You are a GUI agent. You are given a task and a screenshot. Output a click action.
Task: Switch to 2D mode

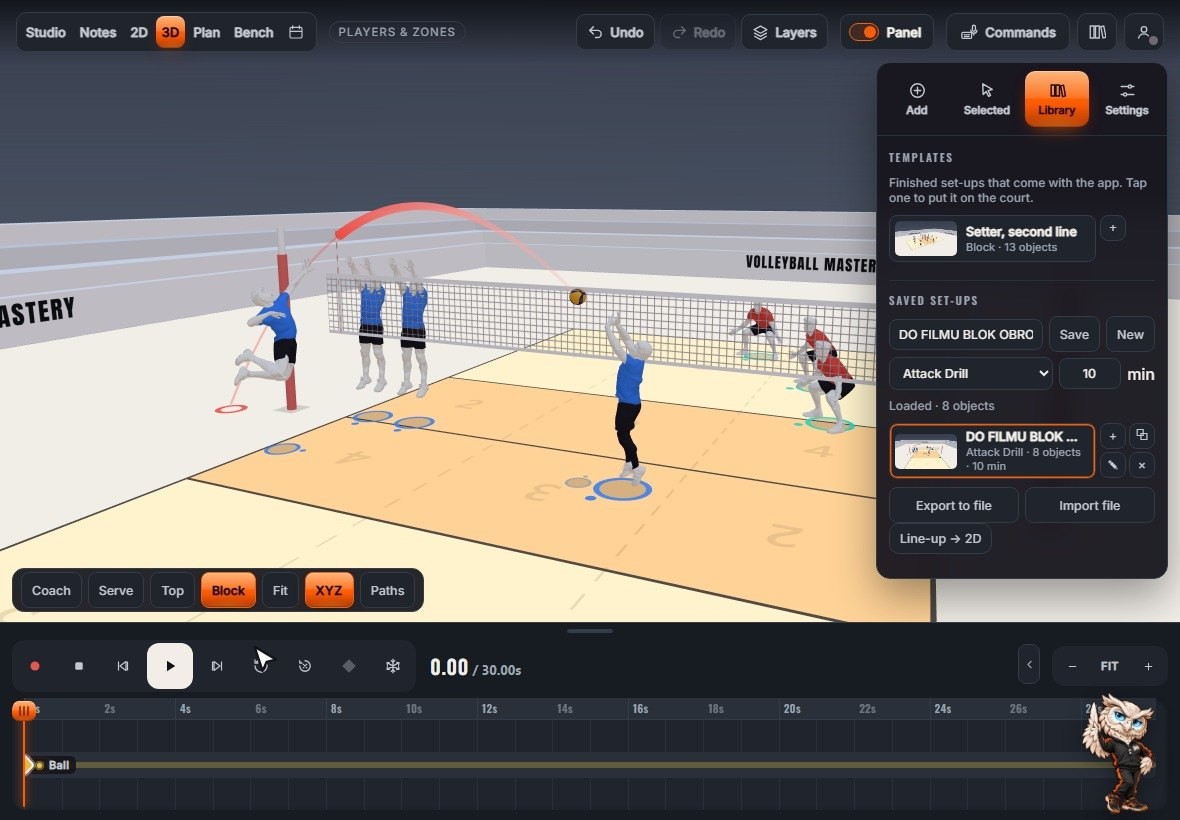(x=138, y=32)
